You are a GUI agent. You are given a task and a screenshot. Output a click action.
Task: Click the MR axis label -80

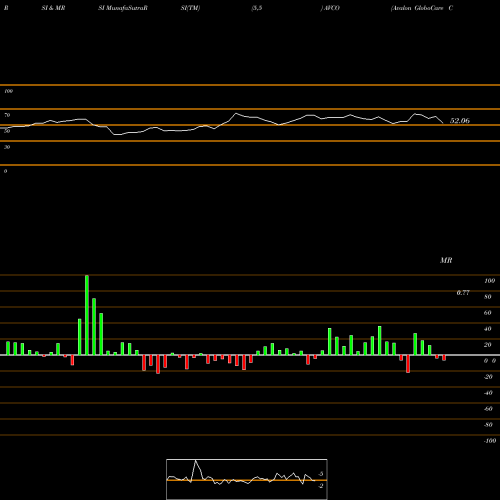click(488, 425)
